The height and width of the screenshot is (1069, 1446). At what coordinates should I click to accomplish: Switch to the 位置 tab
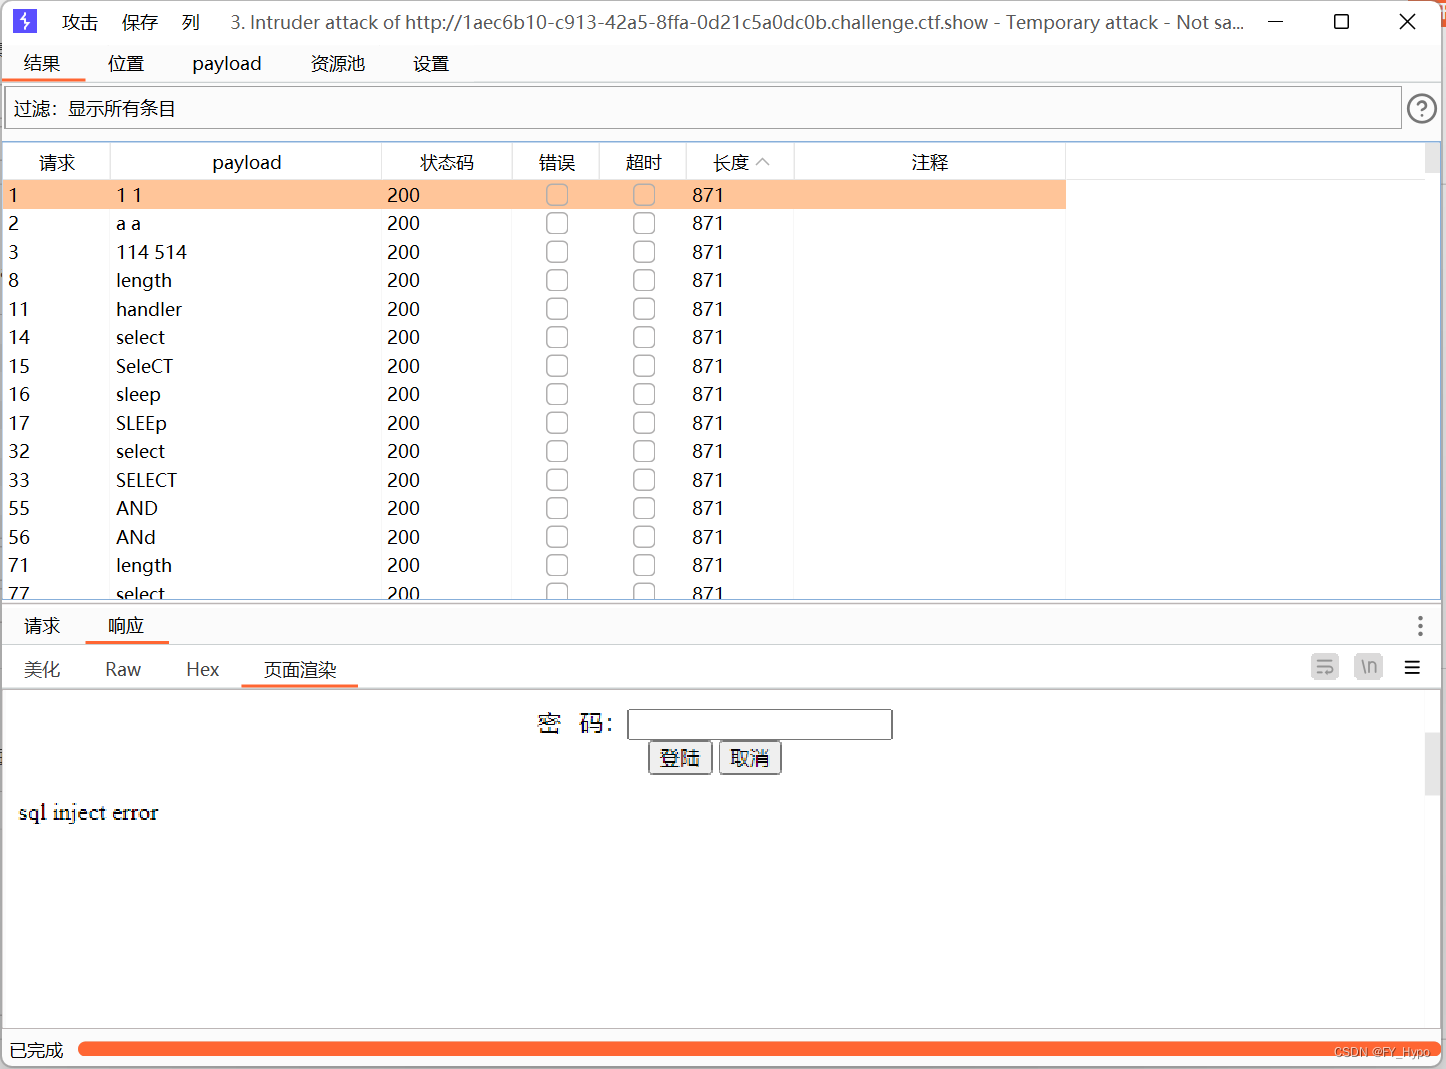coord(126,63)
